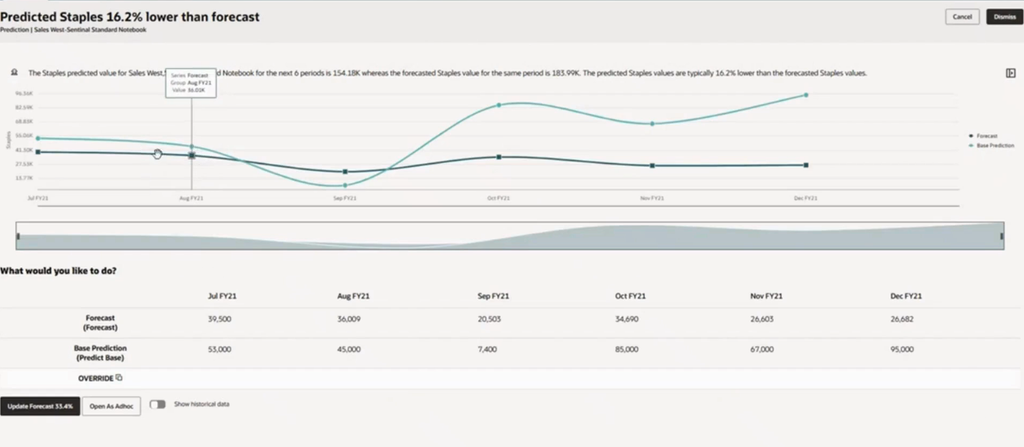Screen dimensions: 1024x447
Task: Click the Cancel button
Action: pyautogui.click(x=962, y=17)
